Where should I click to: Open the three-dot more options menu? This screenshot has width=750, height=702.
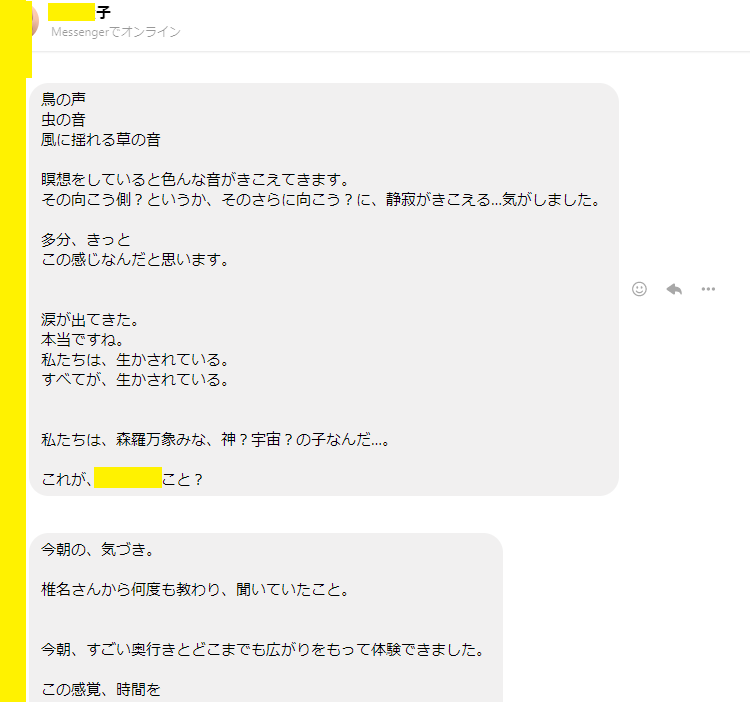pos(708,289)
